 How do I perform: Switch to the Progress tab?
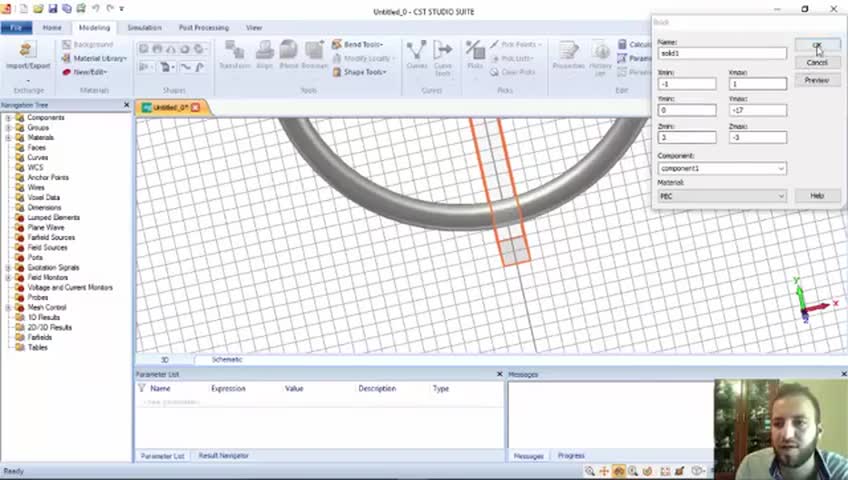click(x=571, y=456)
